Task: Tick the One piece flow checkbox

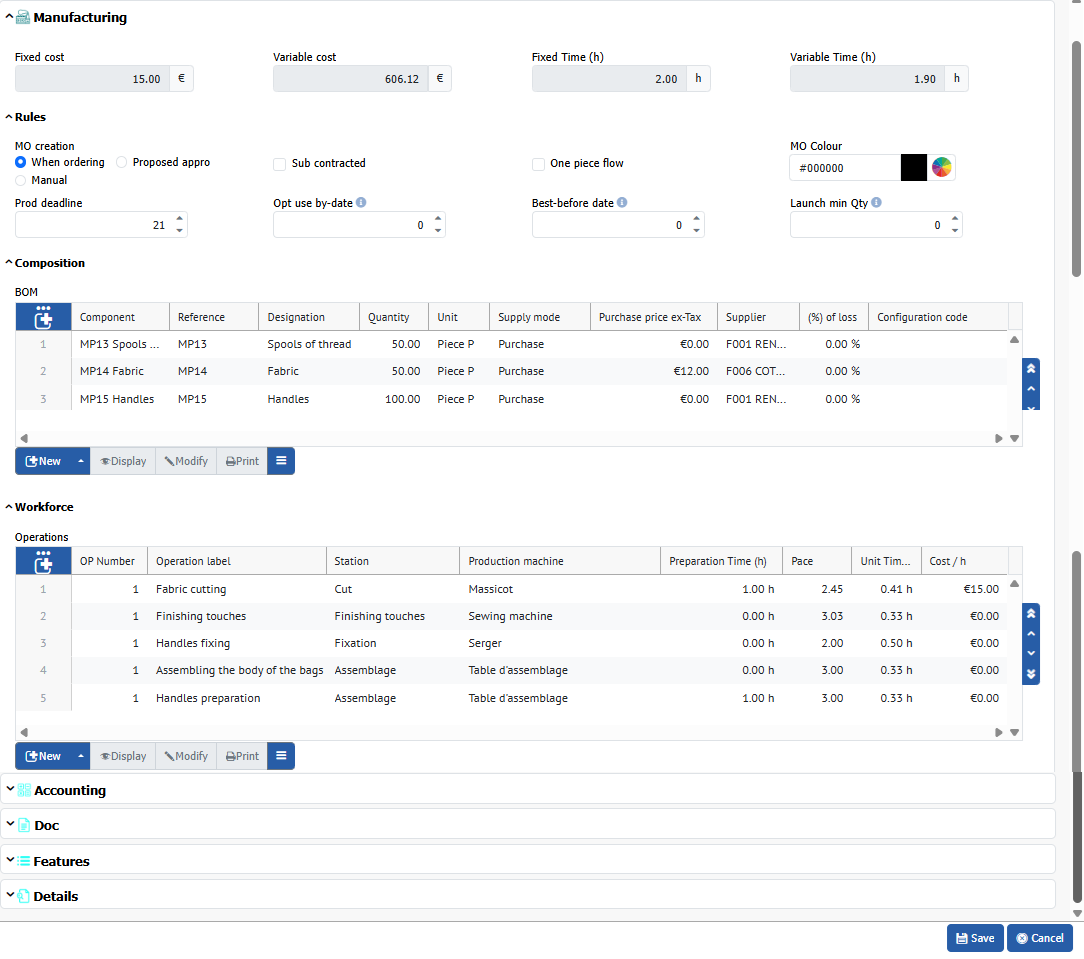Action: [539, 164]
